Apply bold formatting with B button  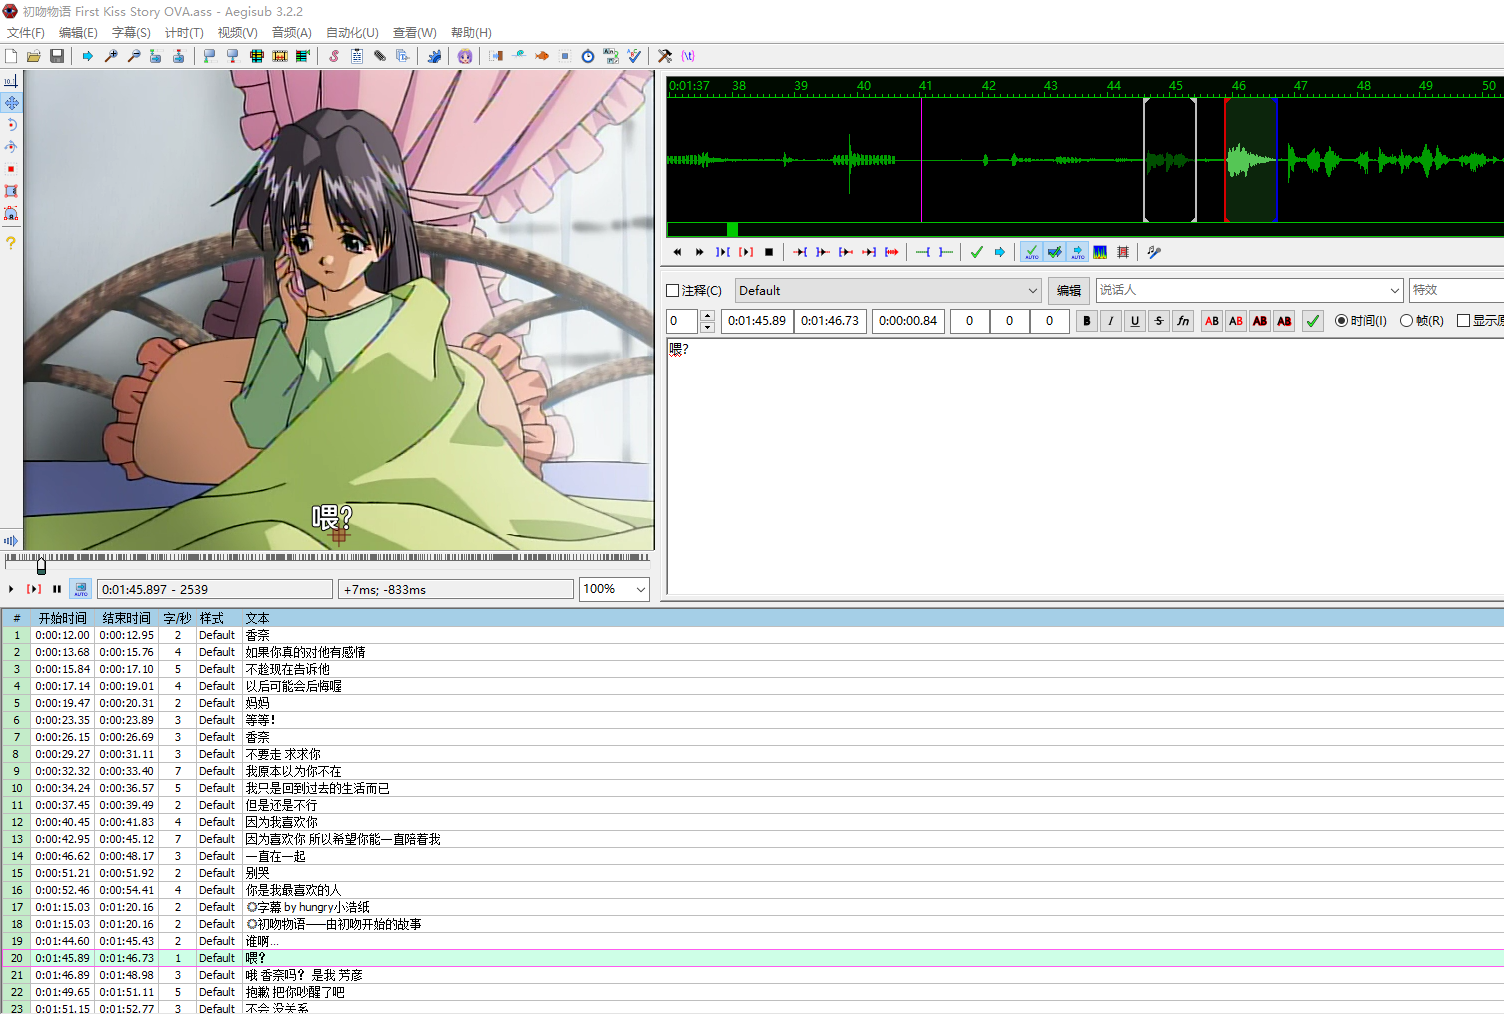[x=1087, y=321]
